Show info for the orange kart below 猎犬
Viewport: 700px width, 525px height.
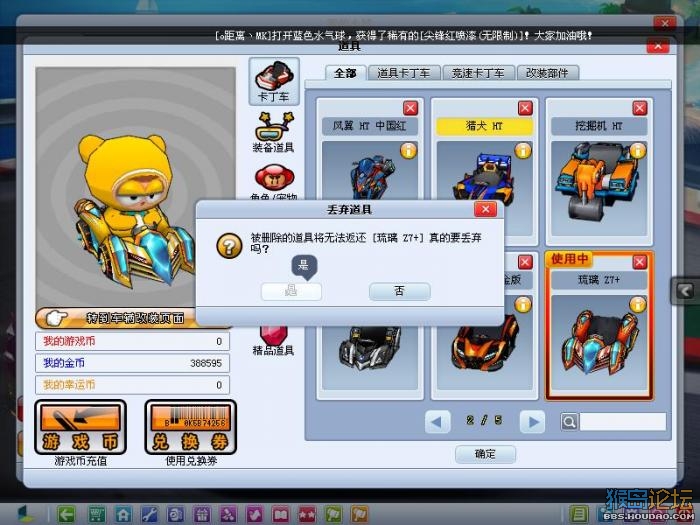coord(523,305)
